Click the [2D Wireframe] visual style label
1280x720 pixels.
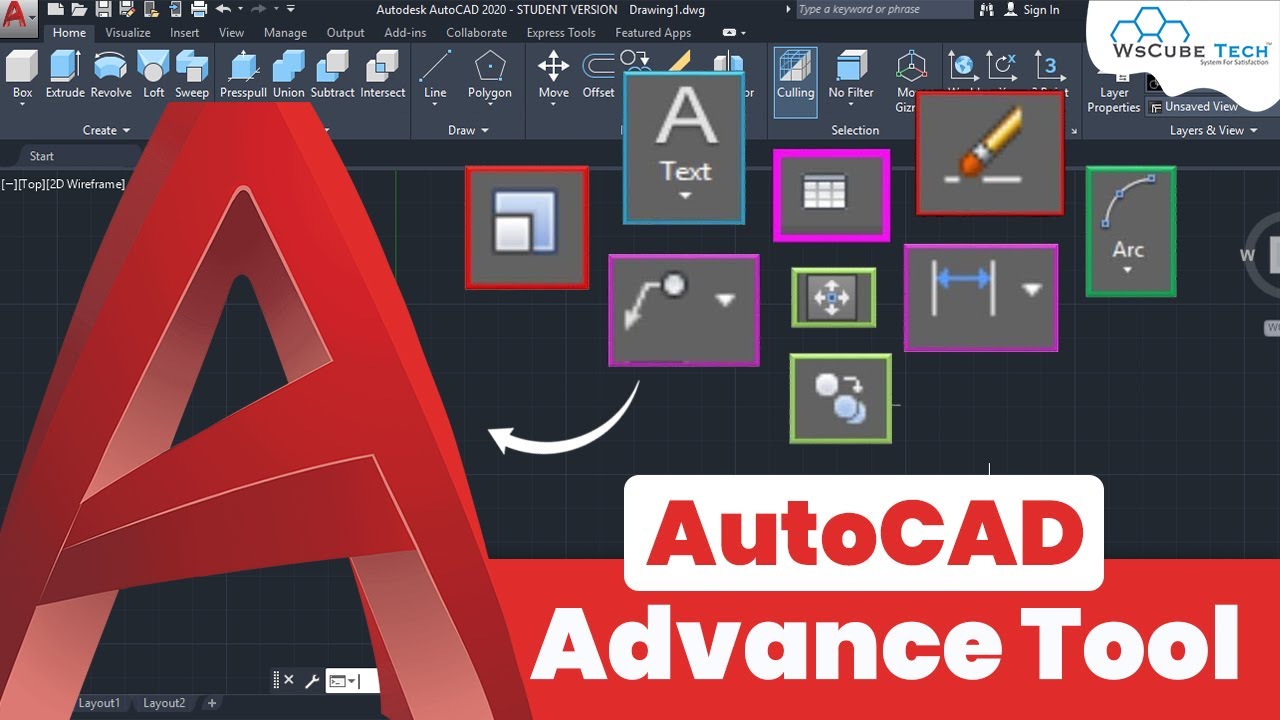click(x=86, y=184)
